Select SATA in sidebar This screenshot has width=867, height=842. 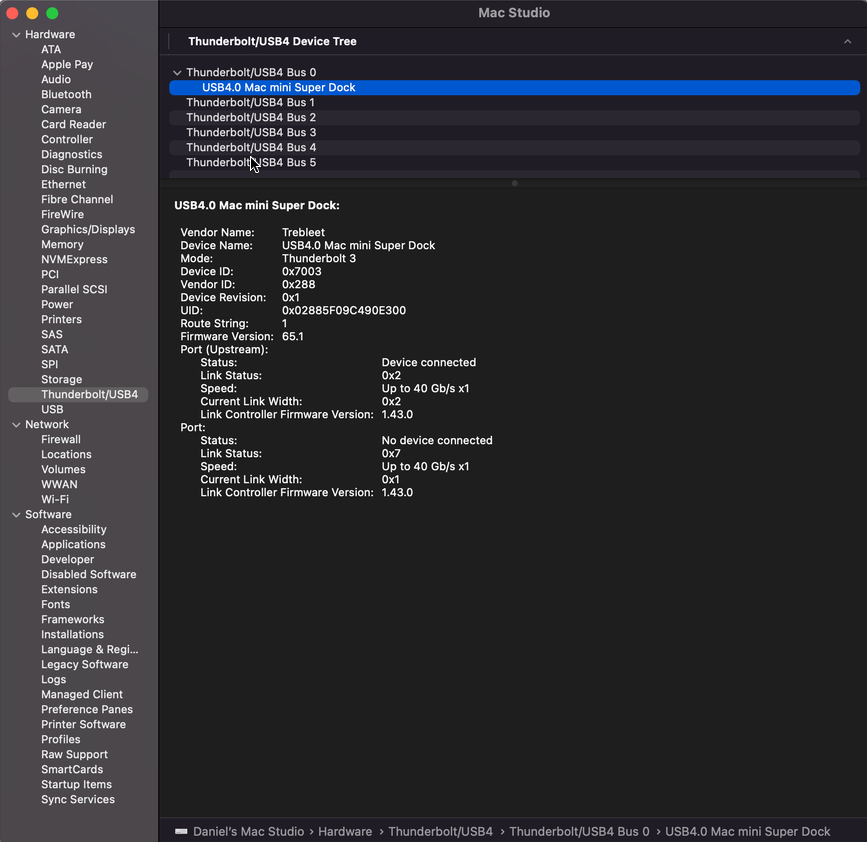pyautogui.click(x=55, y=349)
